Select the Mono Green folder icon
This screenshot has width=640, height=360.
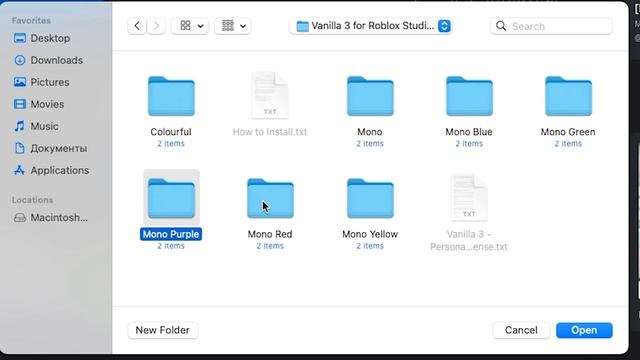pos(569,96)
